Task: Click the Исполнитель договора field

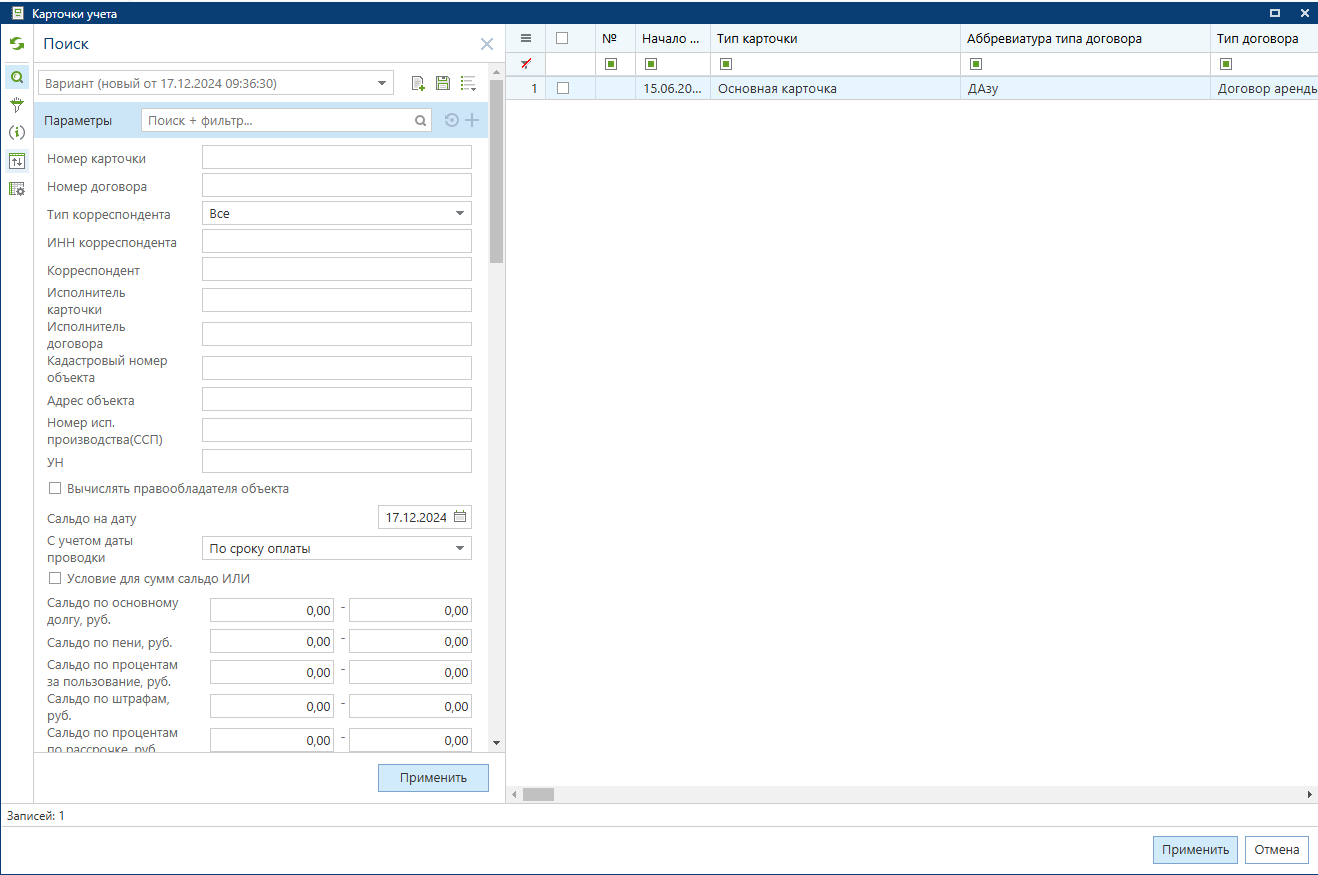Action: [x=337, y=334]
